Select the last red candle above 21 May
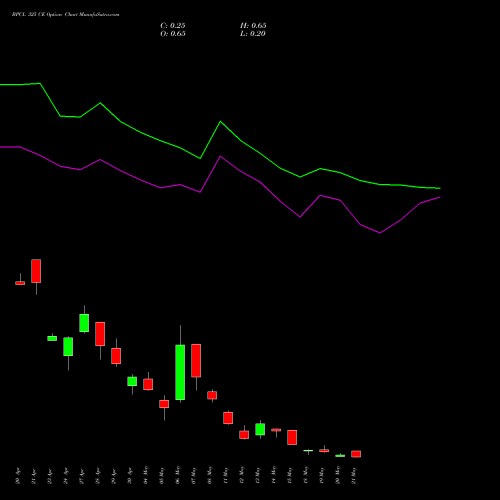This screenshot has width=500, height=500. (x=356, y=454)
